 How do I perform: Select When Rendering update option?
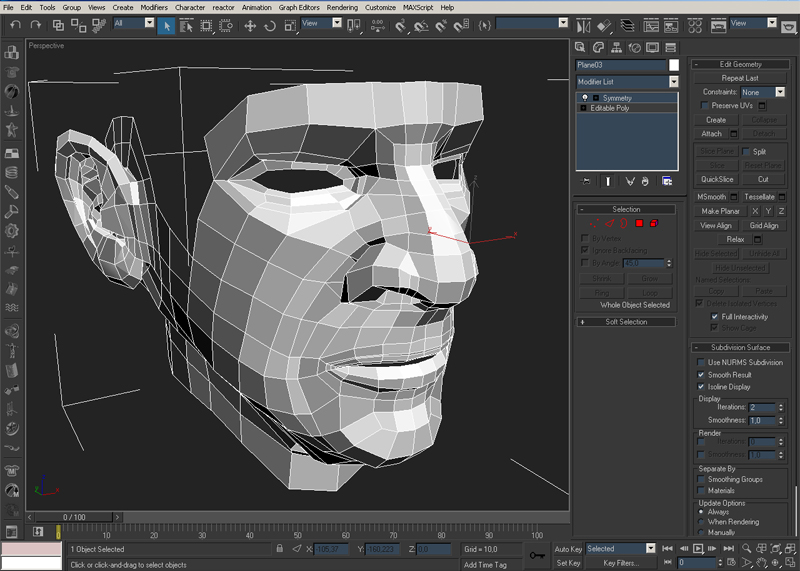701,522
